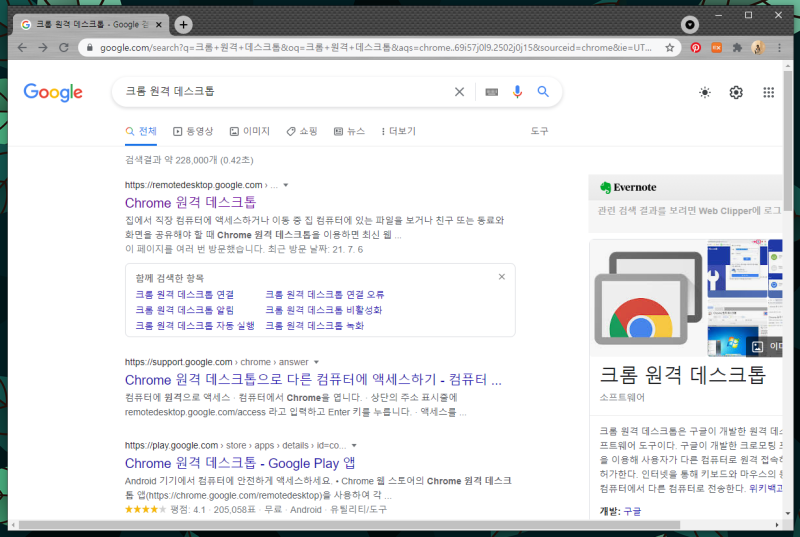Click the vertical scrollbar thumb
The image size is (800, 537).
click(x=788, y=140)
